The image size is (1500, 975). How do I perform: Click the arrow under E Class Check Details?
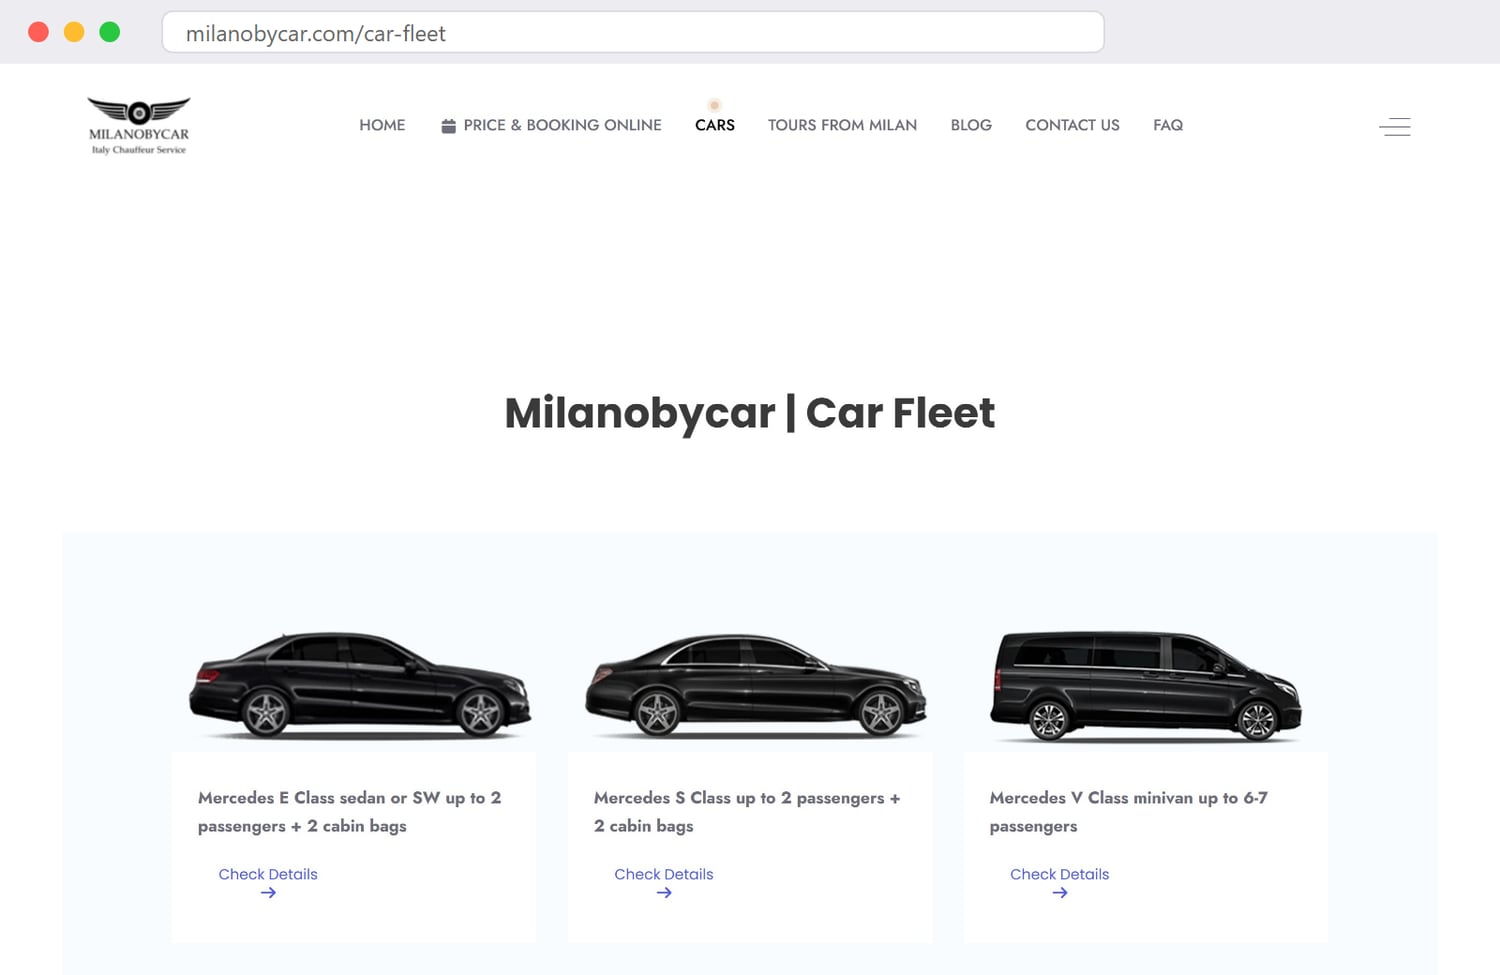[268, 893]
